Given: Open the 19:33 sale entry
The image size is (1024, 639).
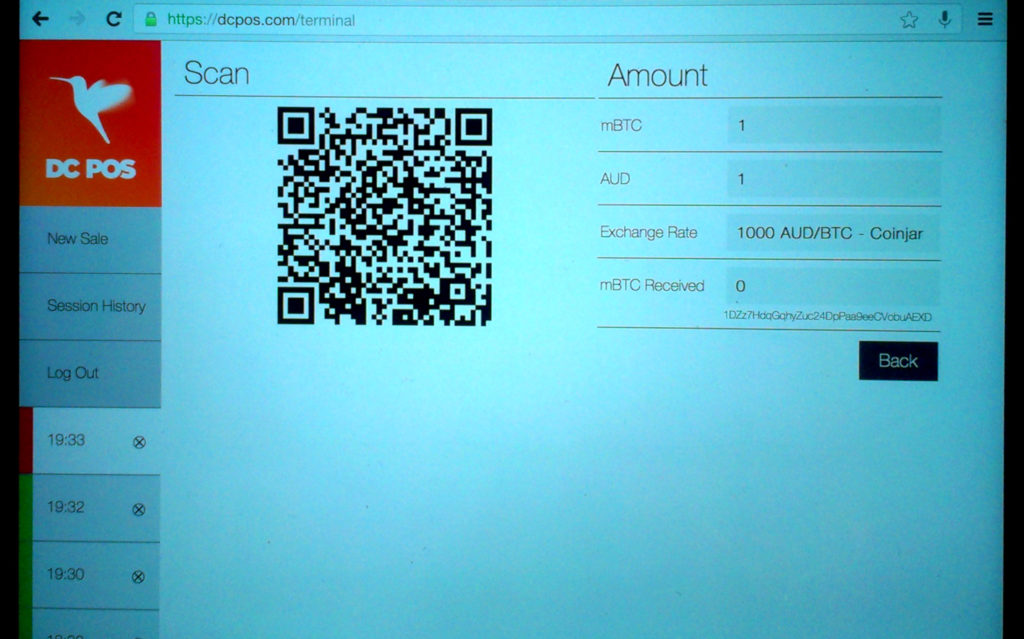Looking at the screenshot, I should (89, 441).
